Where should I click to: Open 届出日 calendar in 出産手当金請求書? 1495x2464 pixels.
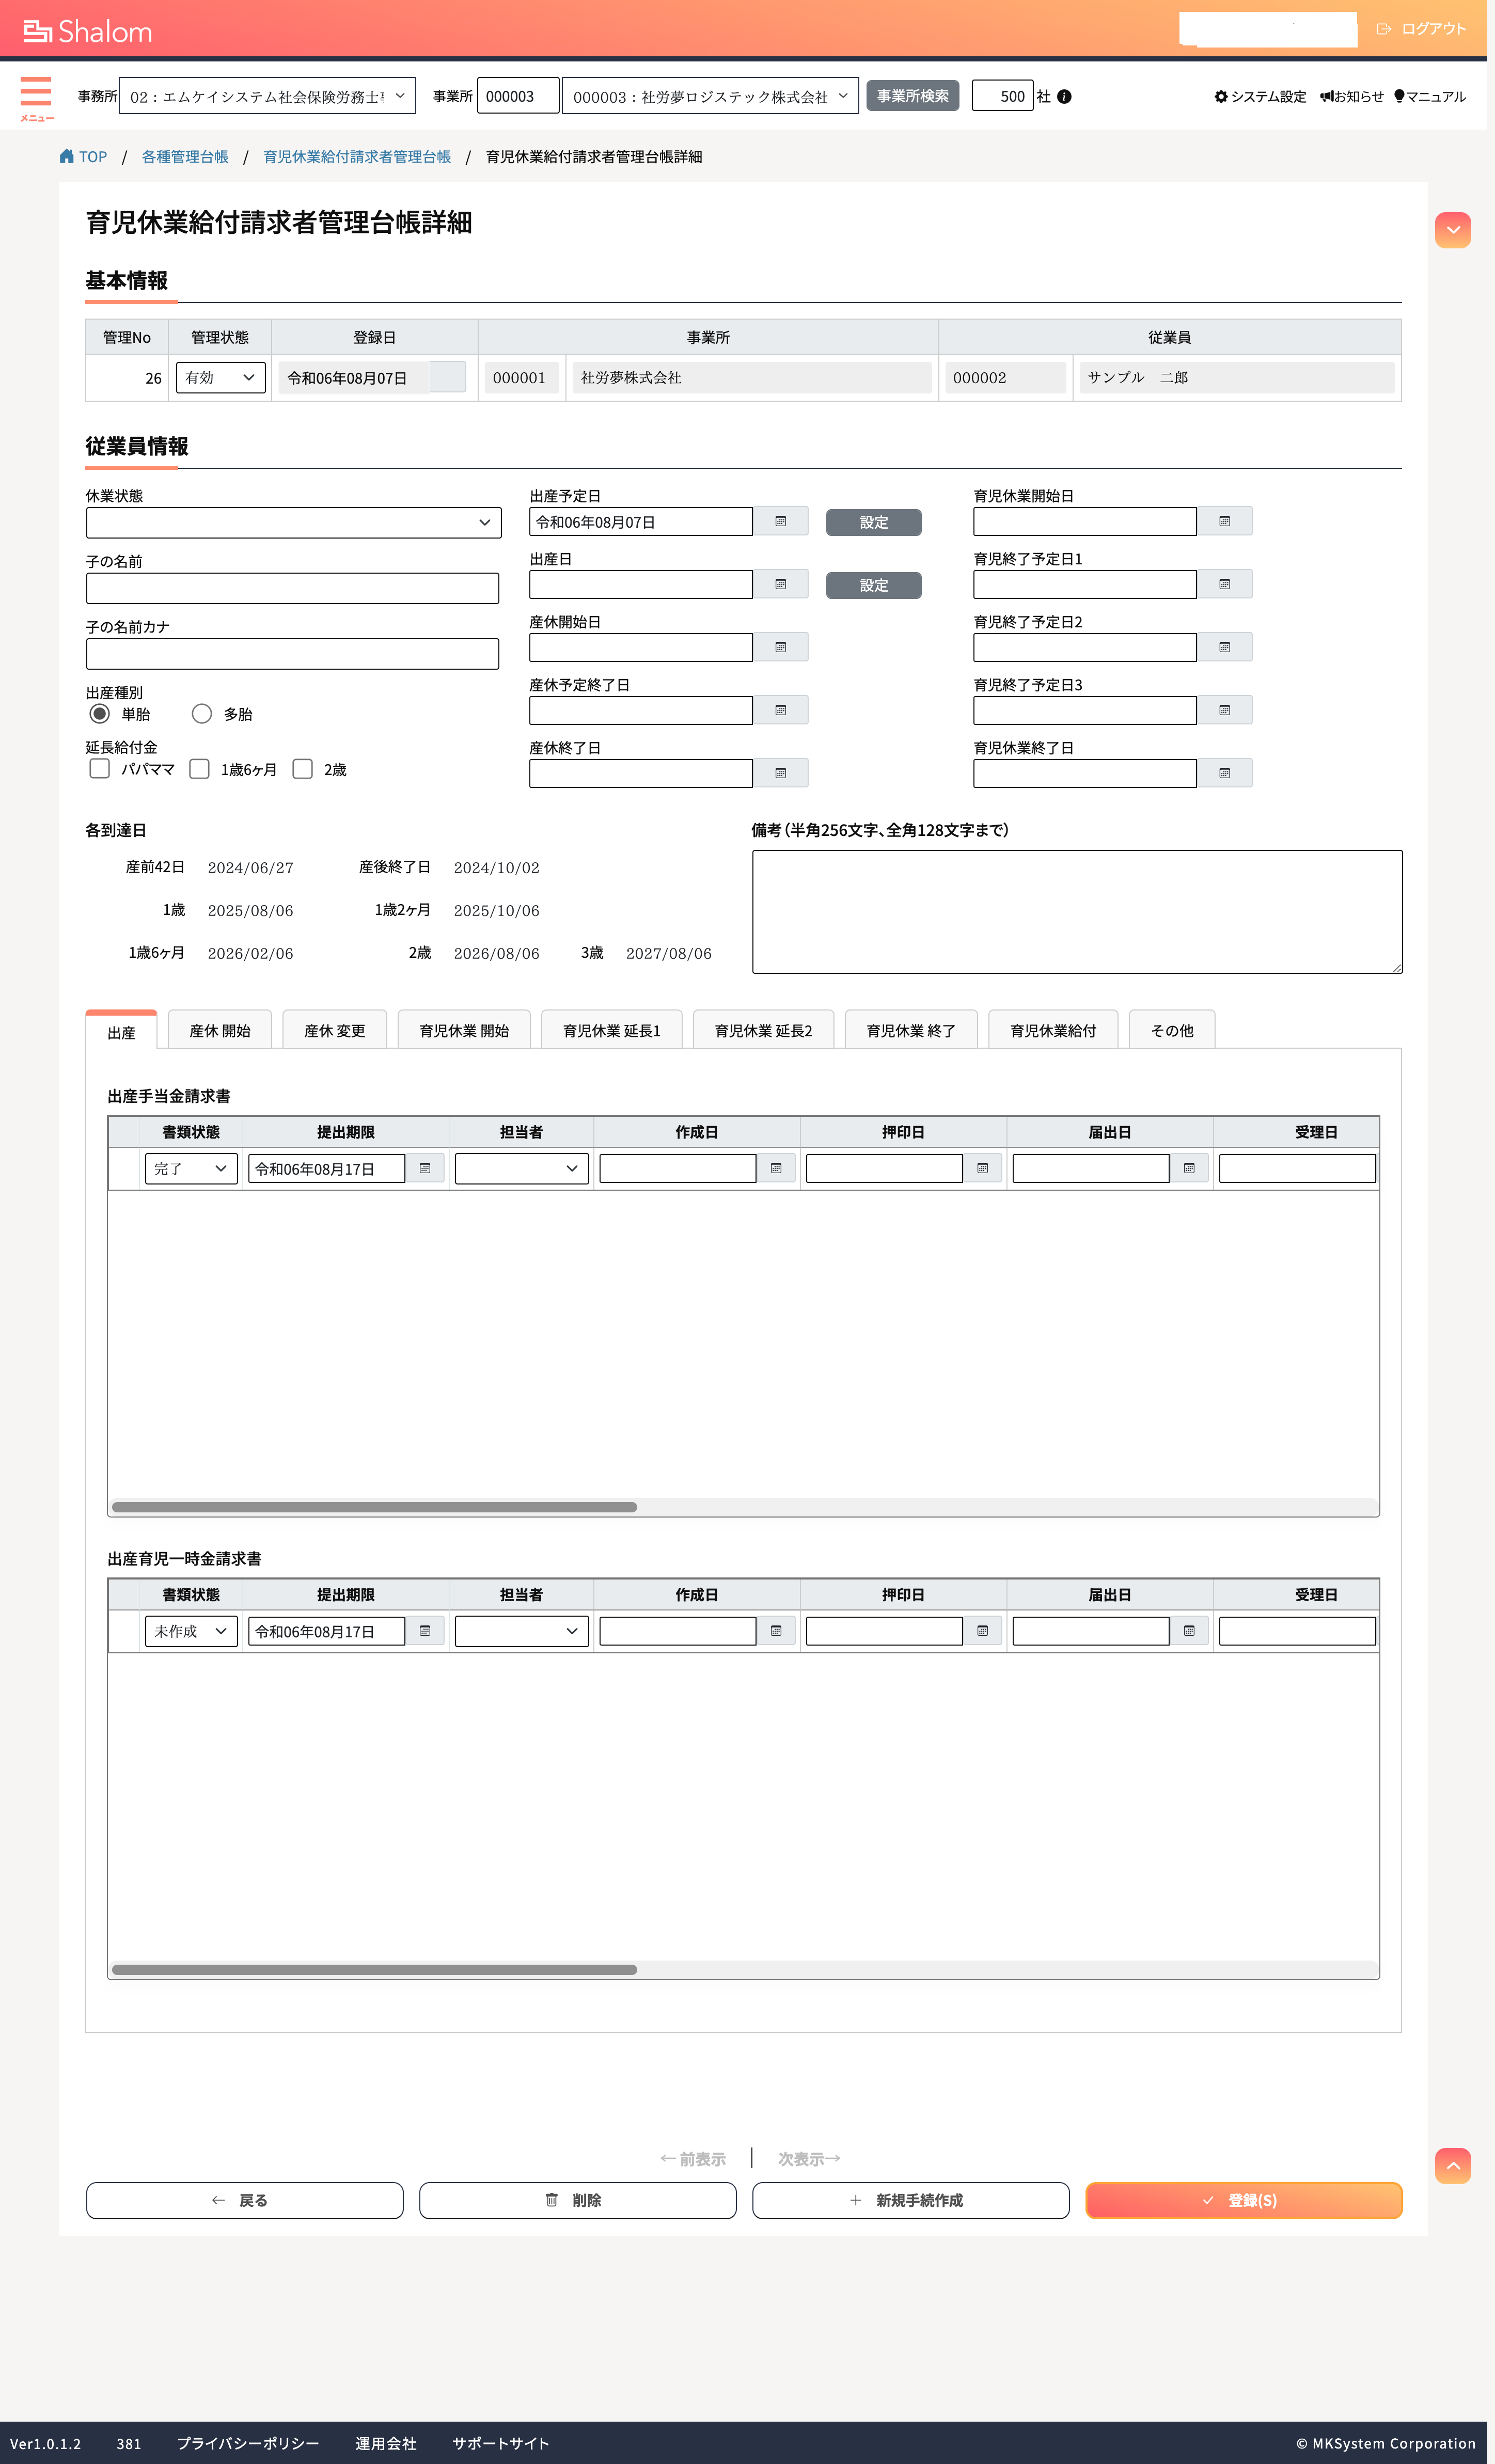pyautogui.click(x=1189, y=1169)
